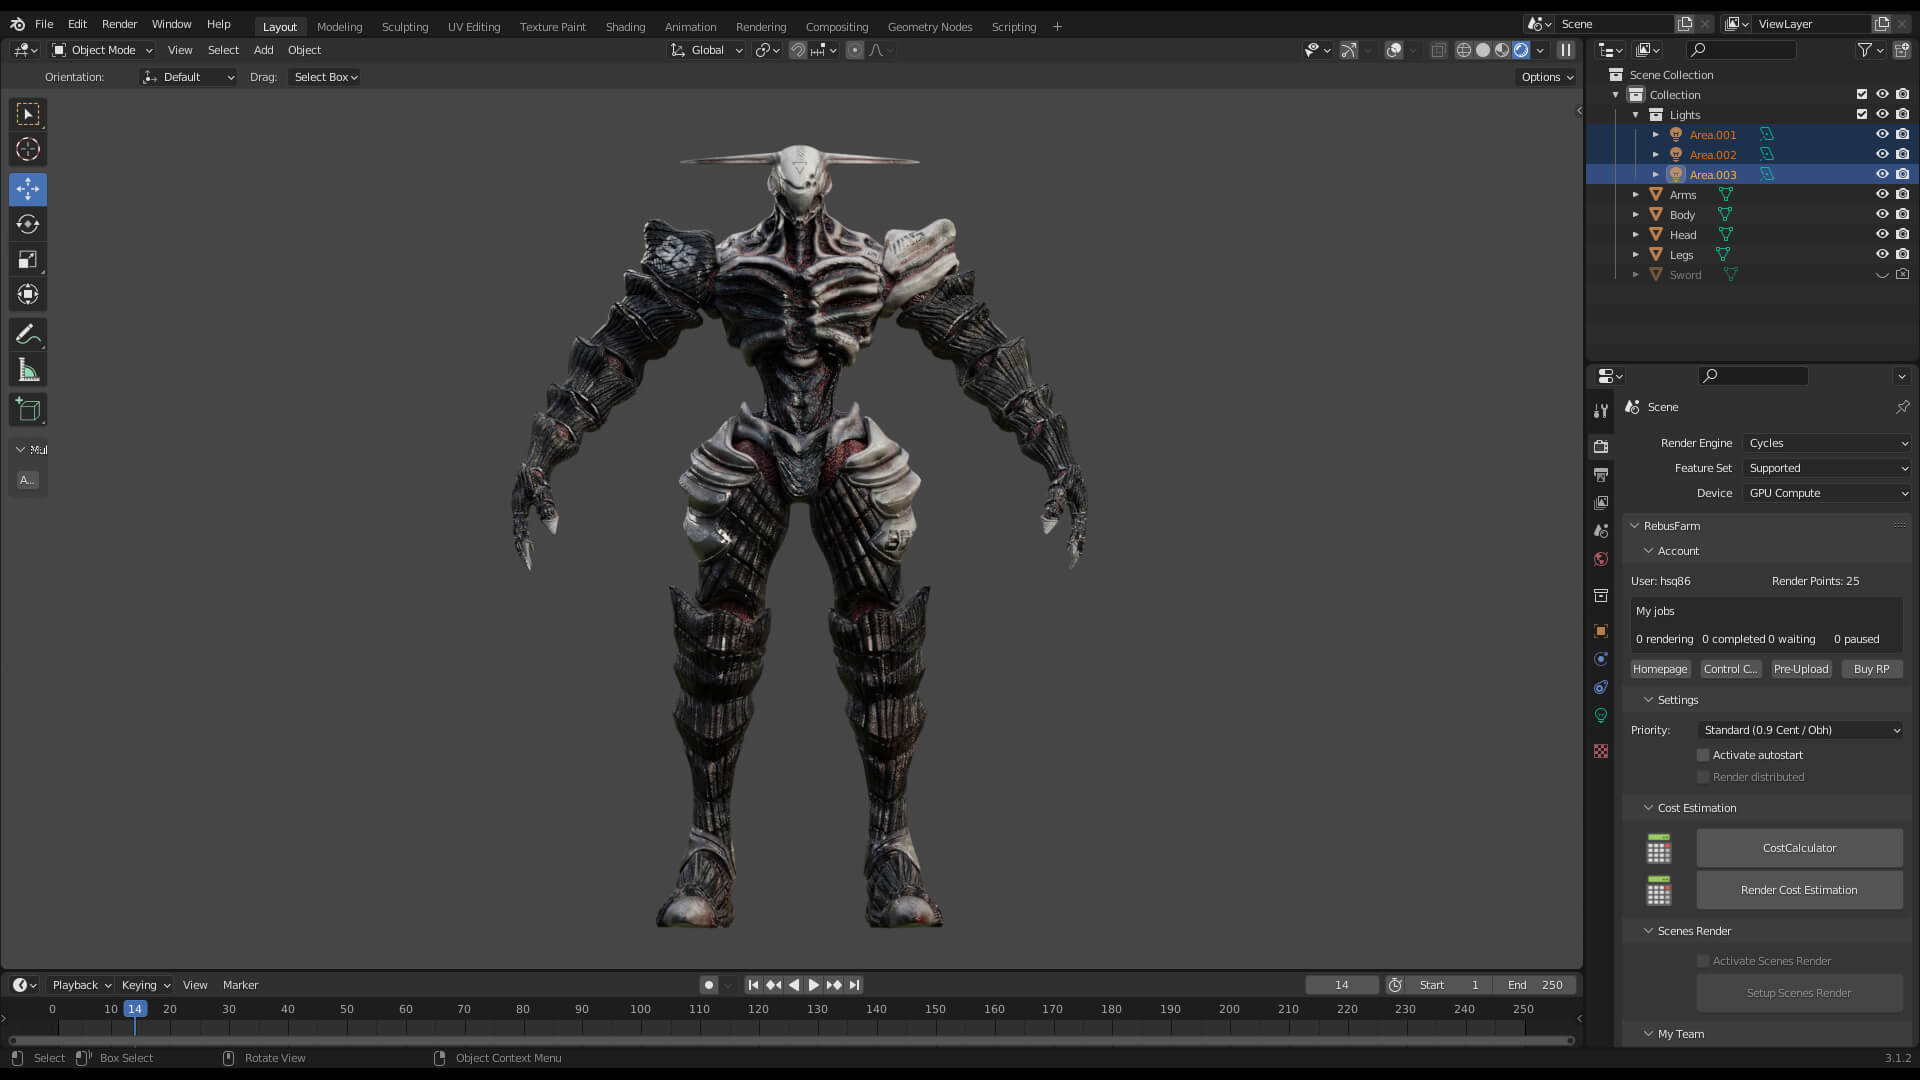Open the Texture properties tab
The height and width of the screenshot is (1080, 1920).
click(x=1601, y=751)
